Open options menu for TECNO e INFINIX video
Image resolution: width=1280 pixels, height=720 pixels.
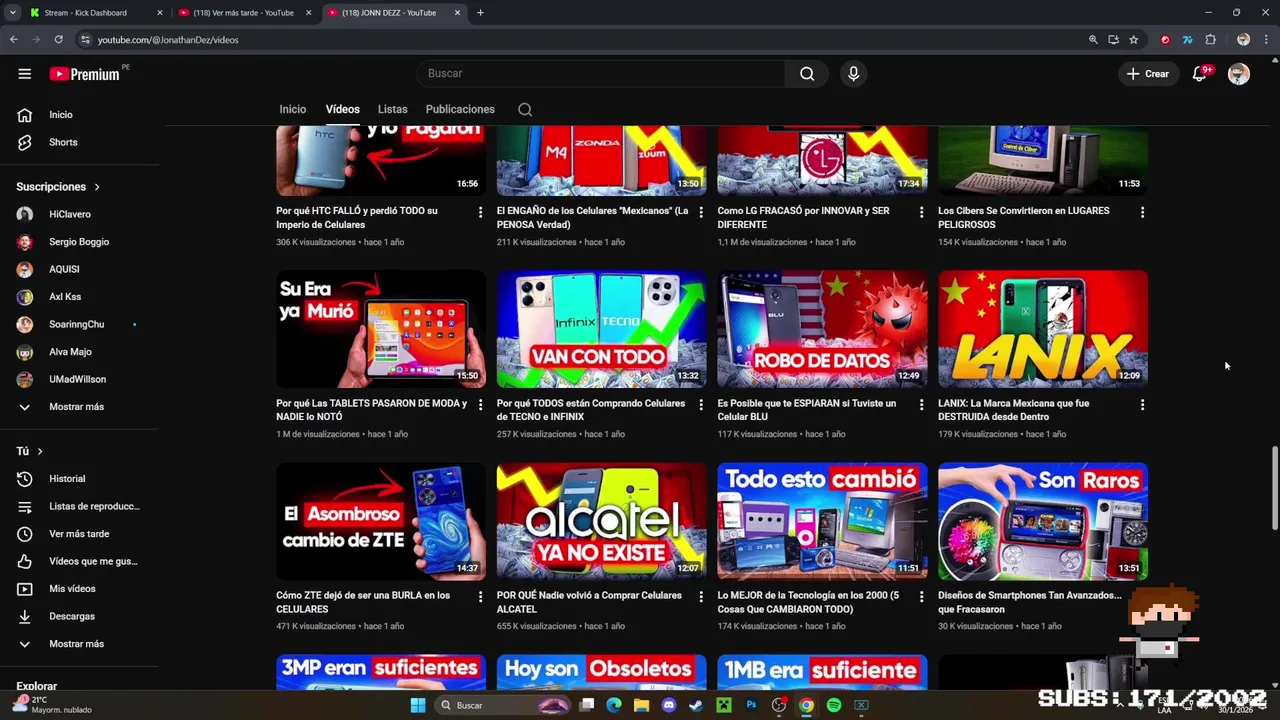(700, 405)
